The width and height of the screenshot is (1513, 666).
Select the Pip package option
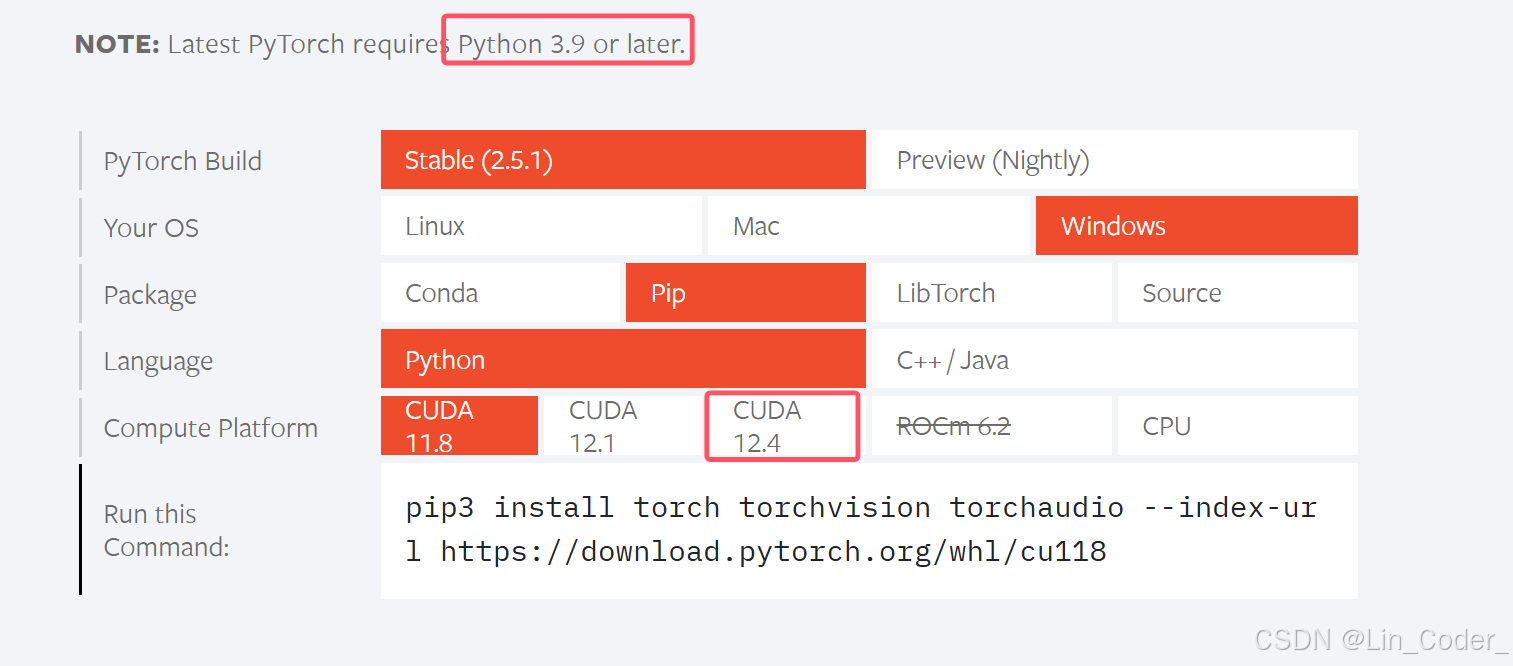pyautogui.click(x=746, y=293)
